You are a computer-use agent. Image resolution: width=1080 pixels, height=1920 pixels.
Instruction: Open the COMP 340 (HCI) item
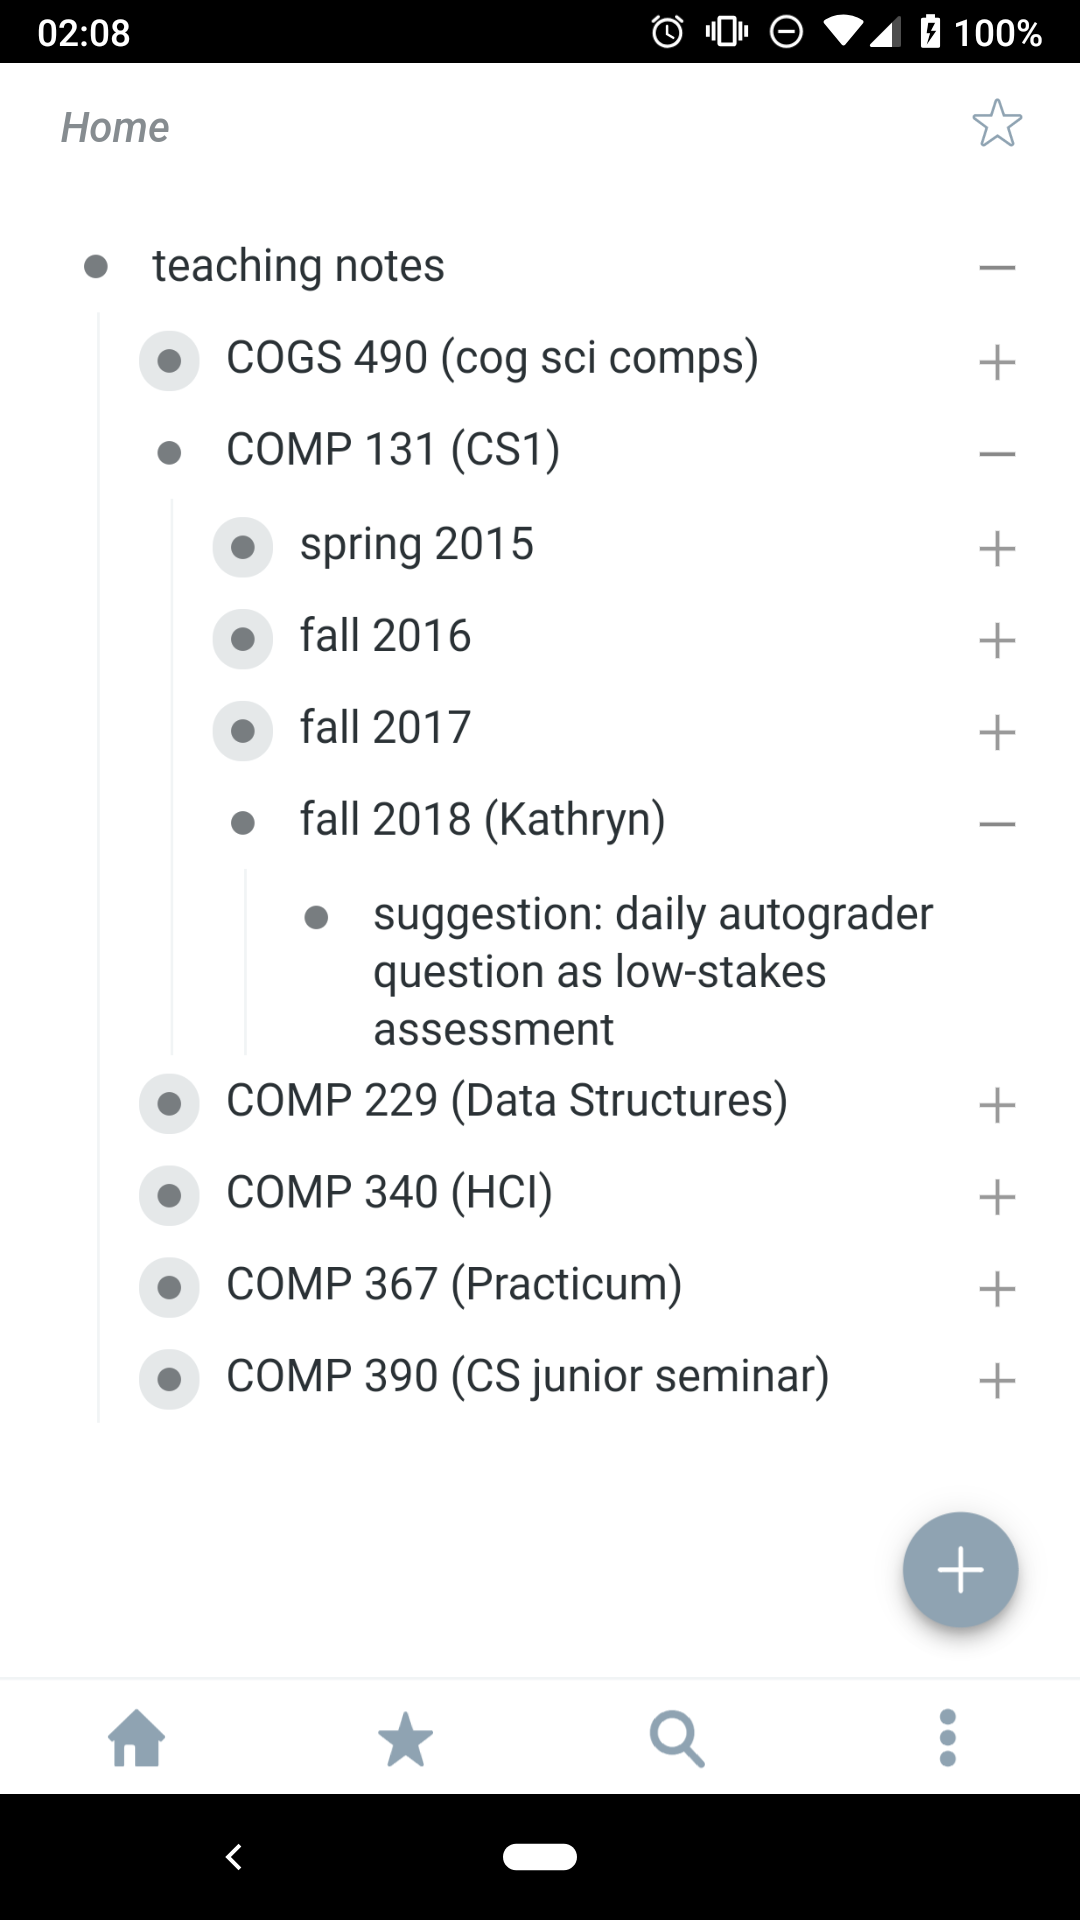click(389, 1192)
